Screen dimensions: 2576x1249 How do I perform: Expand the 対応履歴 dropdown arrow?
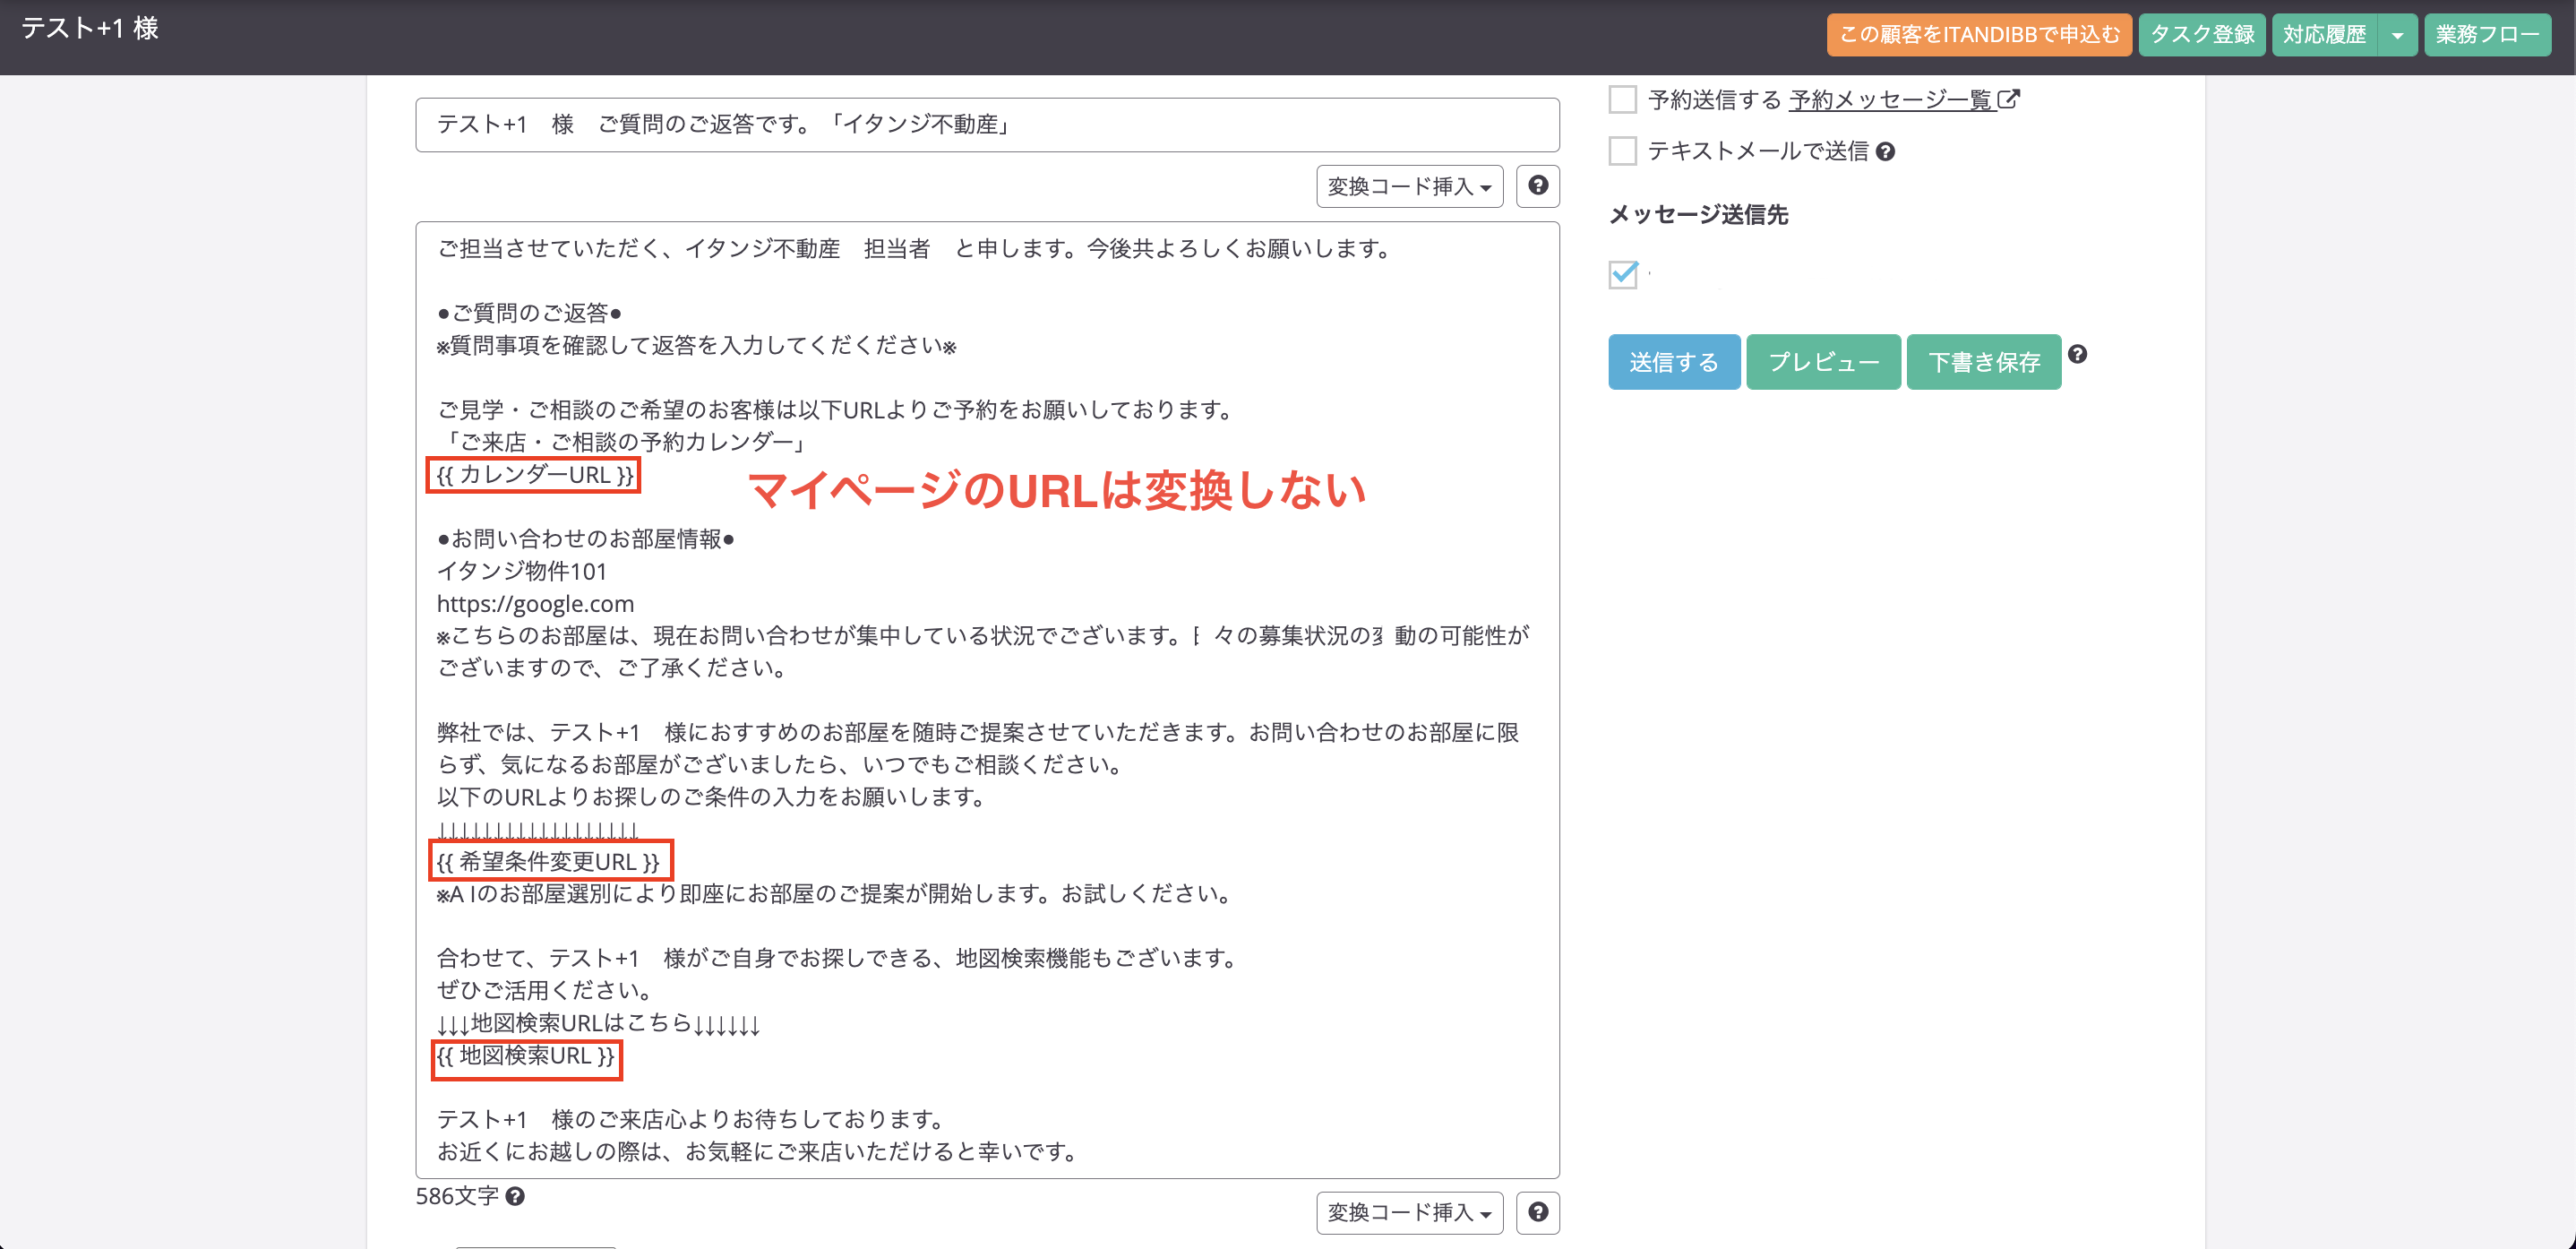click(x=2397, y=35)
